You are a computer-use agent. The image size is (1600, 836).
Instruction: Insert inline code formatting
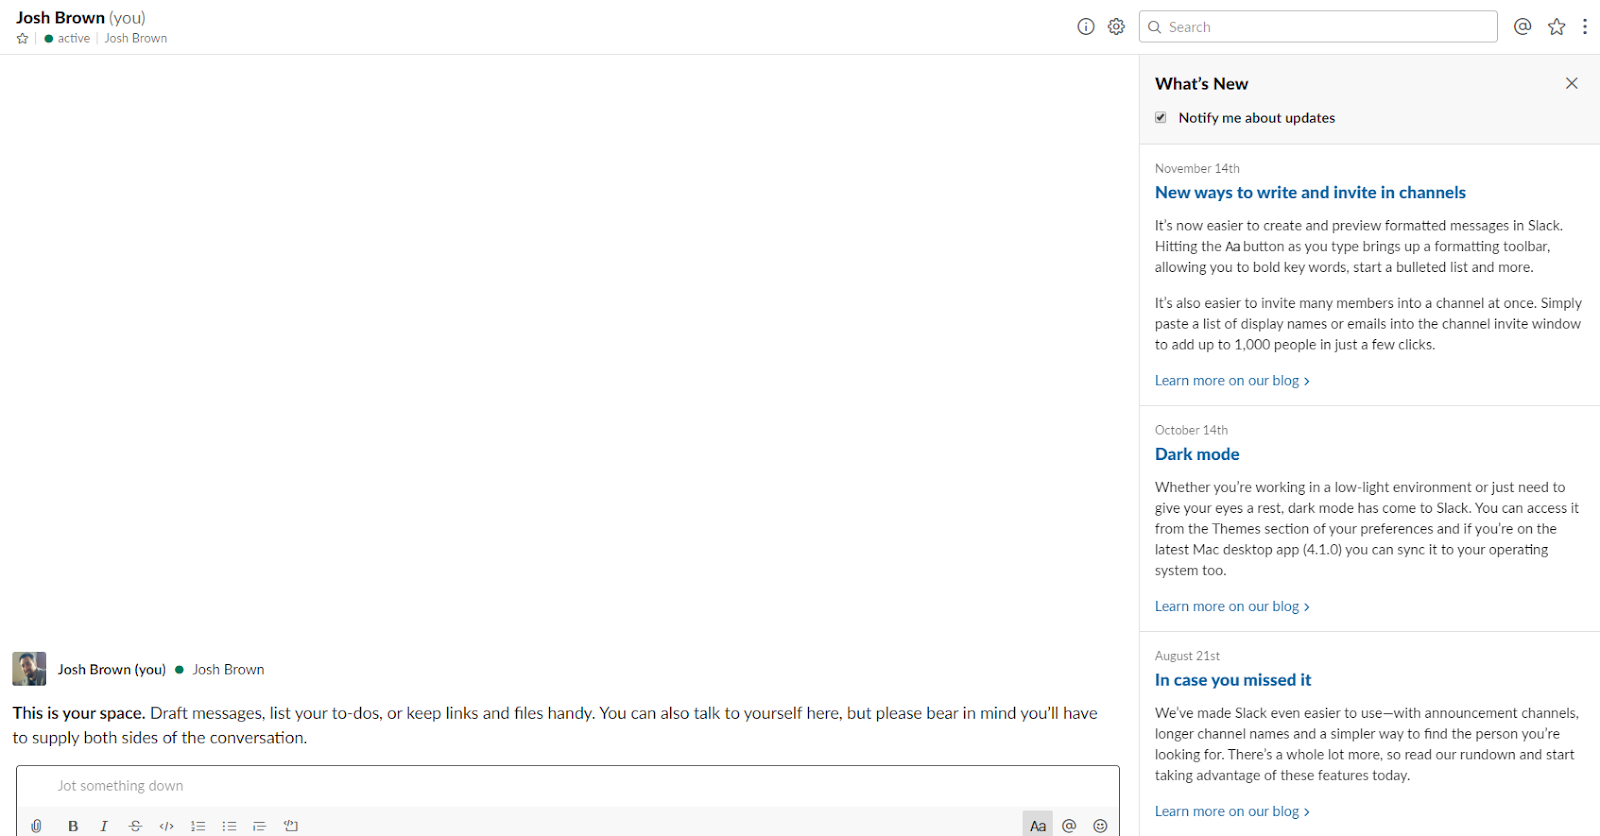tap(166, 826)
